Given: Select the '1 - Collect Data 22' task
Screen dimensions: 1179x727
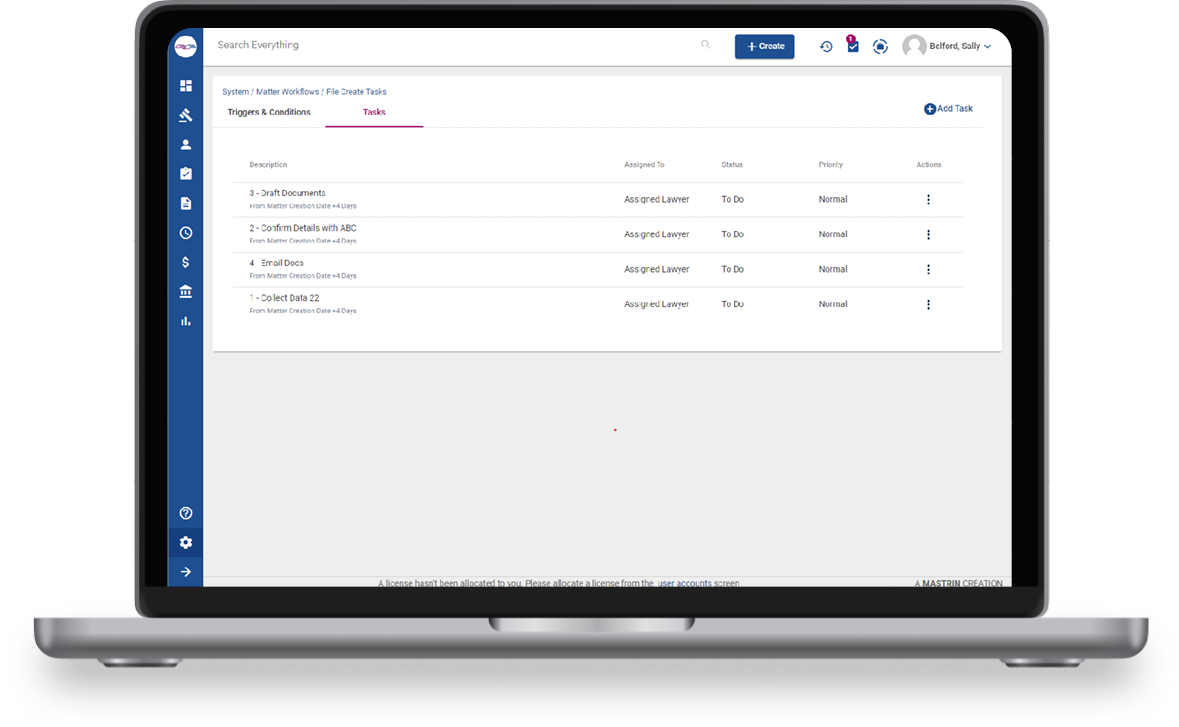Looking at the screenshot, I should (x=284, y=298).
